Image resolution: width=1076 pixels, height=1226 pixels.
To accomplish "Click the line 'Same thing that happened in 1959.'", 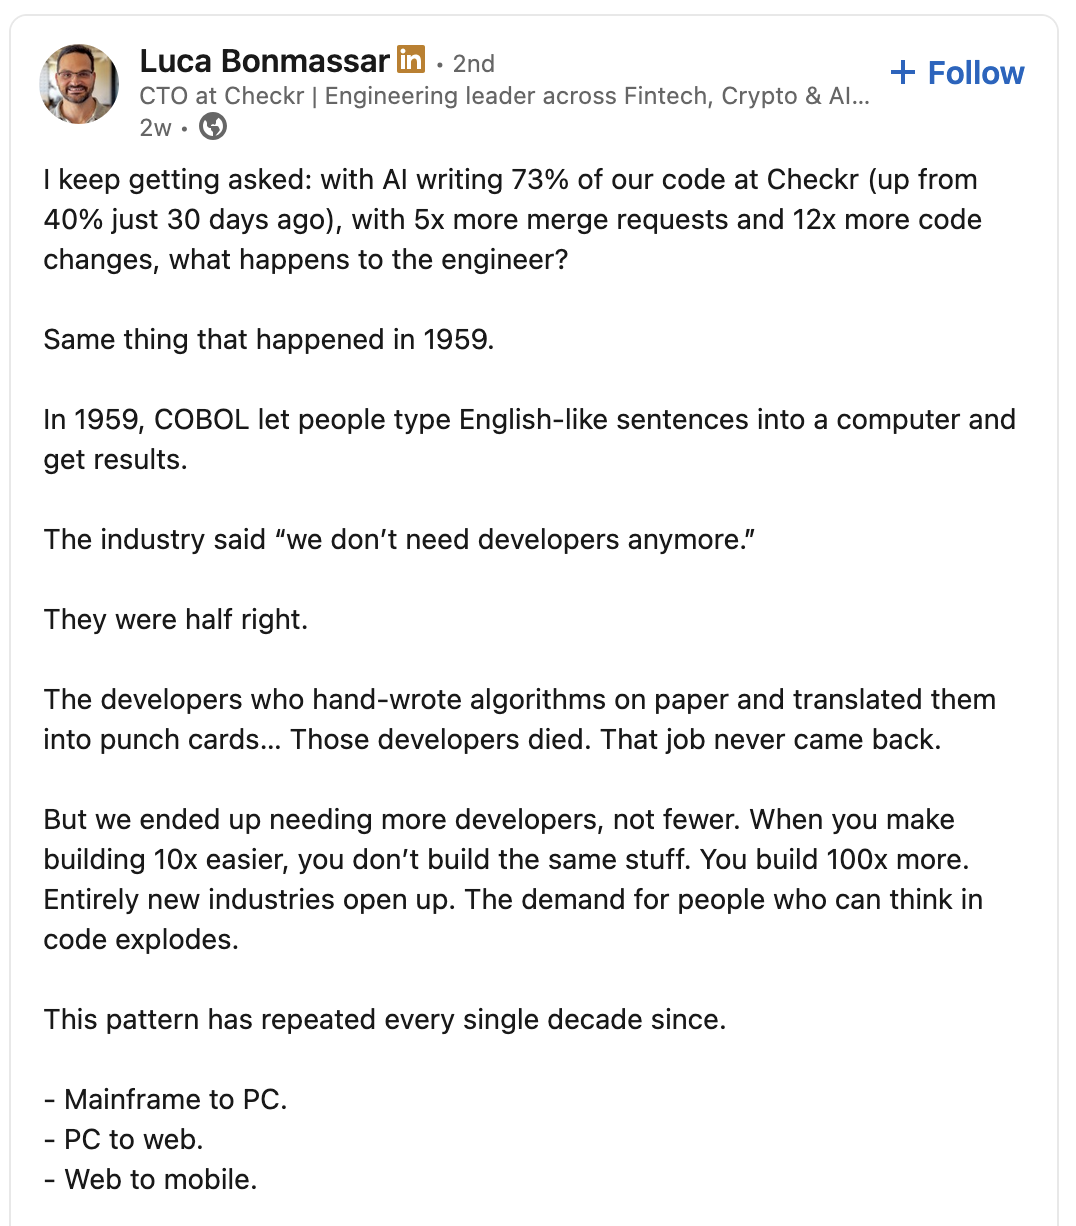I will tap(269, 339).
